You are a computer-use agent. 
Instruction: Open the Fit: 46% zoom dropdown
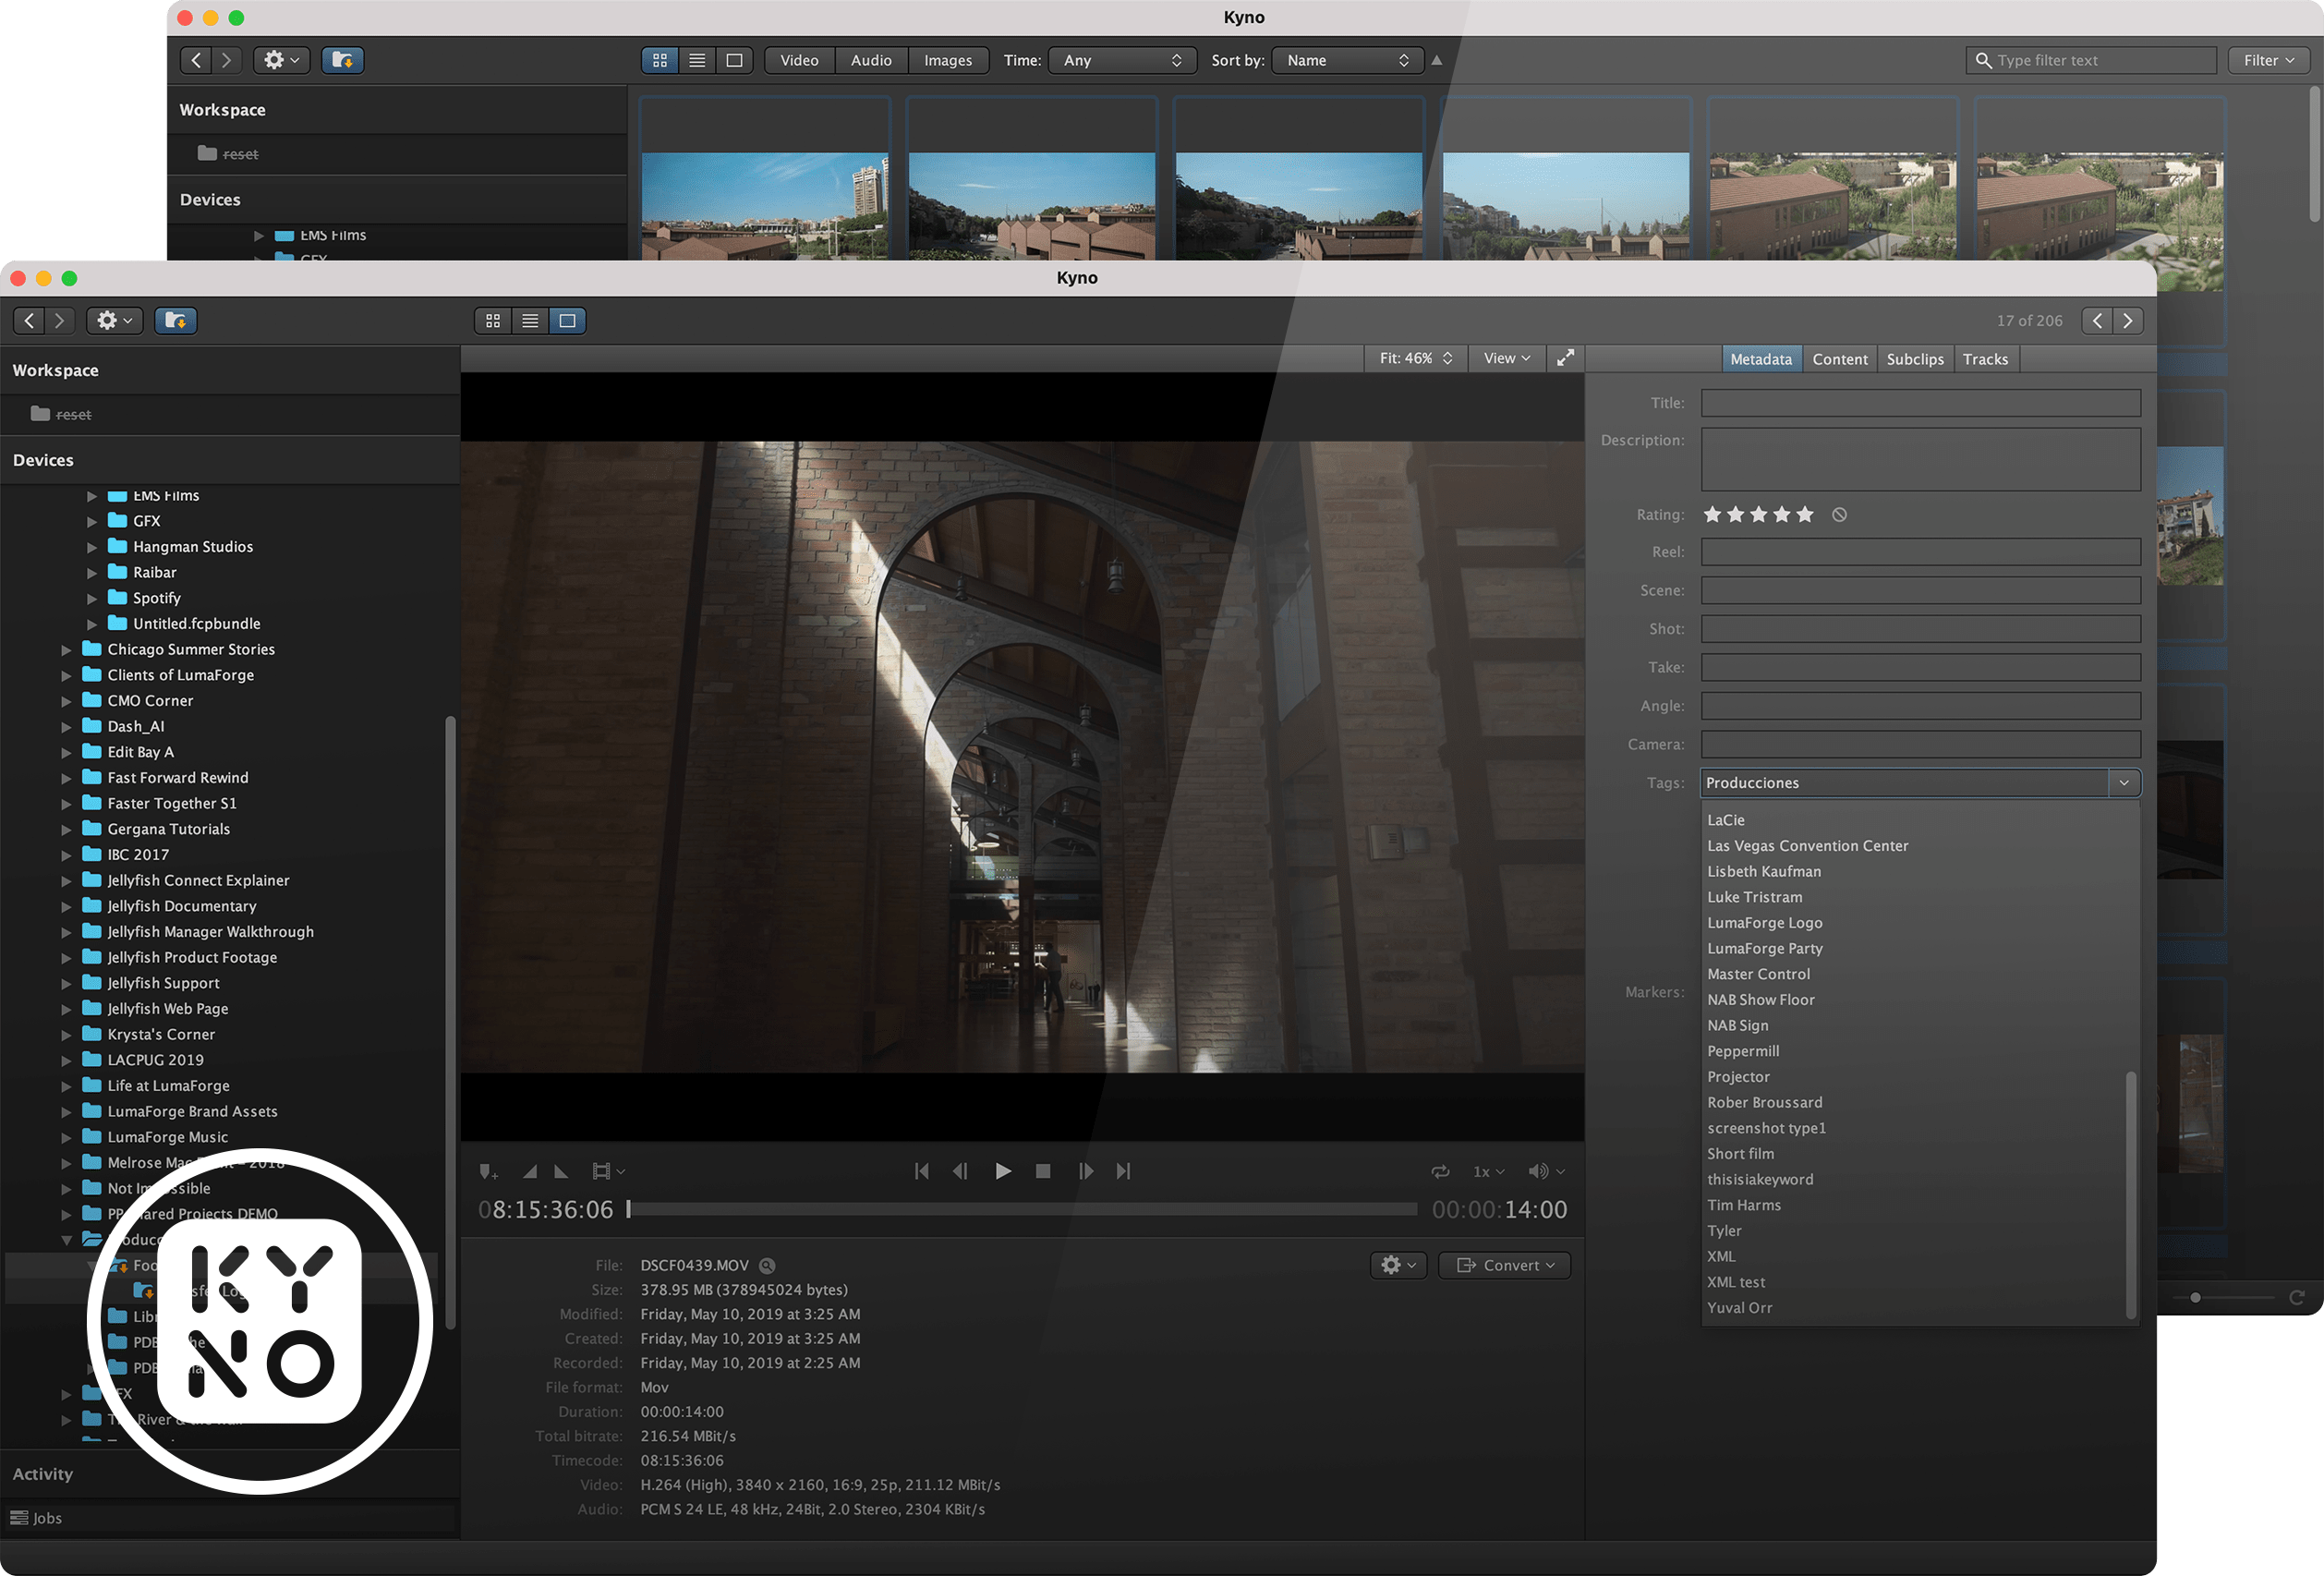(1416, 358)
